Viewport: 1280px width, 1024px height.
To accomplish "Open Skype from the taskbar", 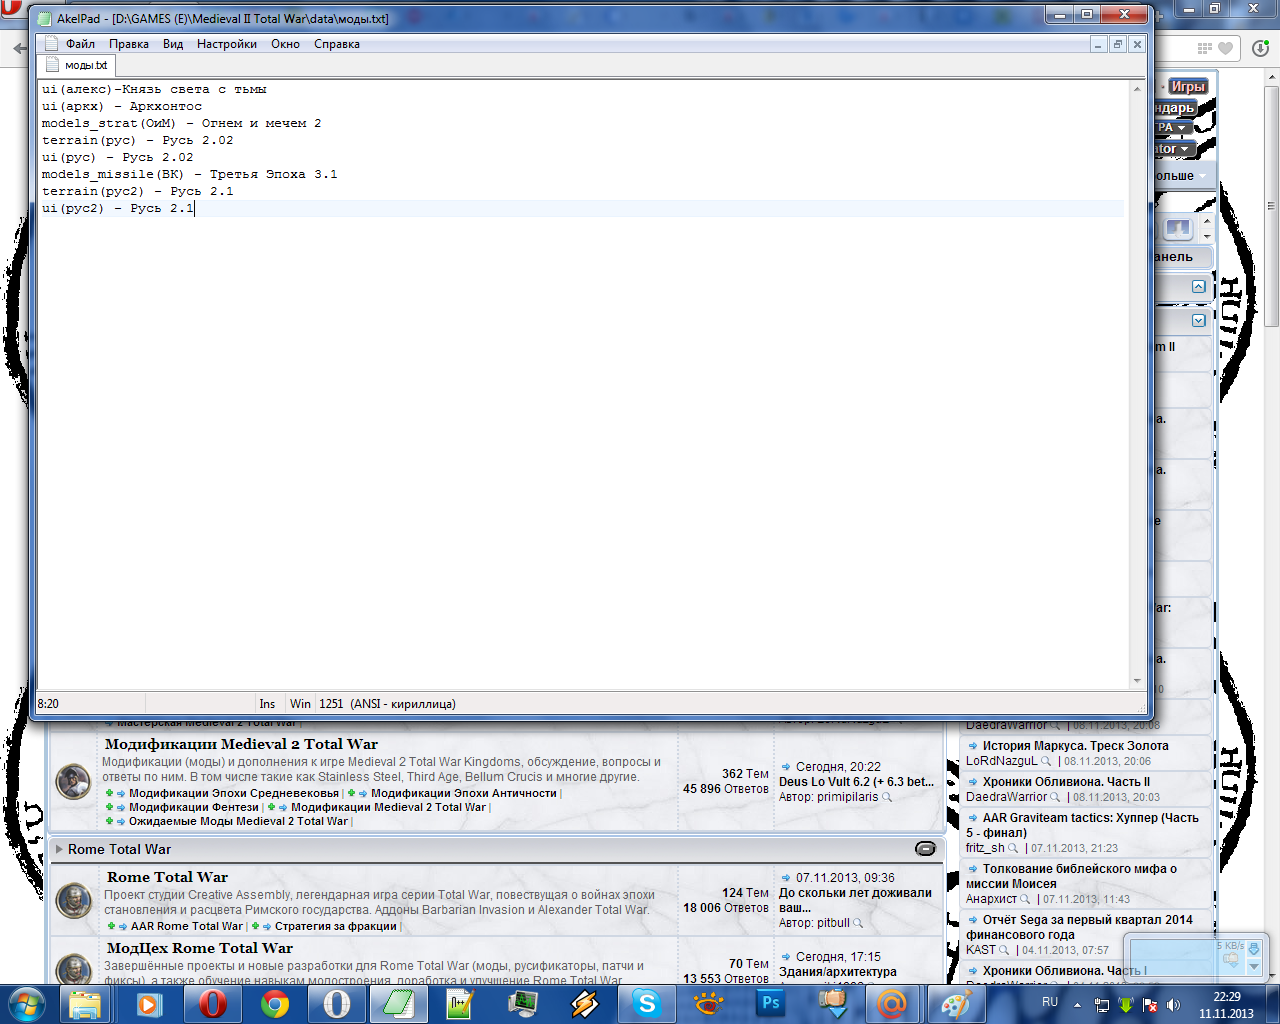I will click(646, 1003).
